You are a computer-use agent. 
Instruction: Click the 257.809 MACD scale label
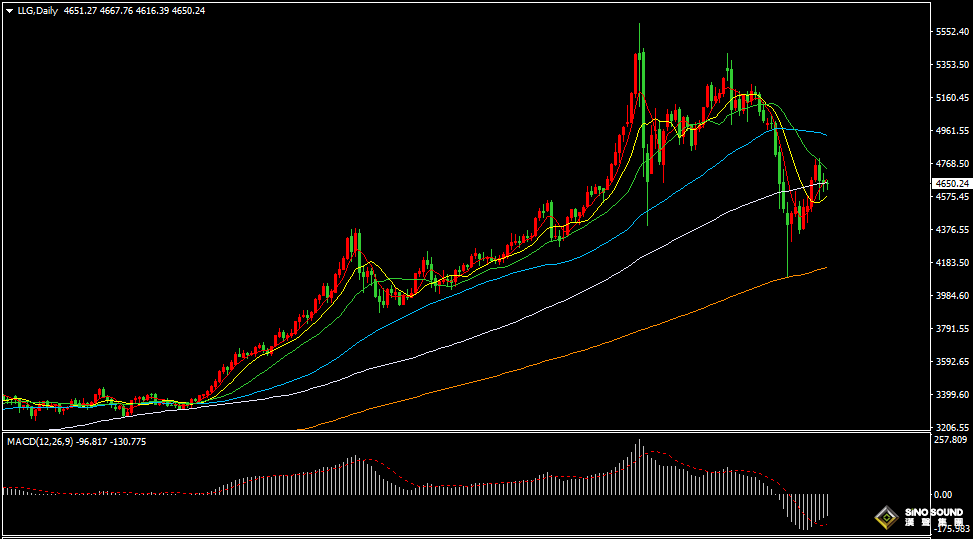coord(951,440)
